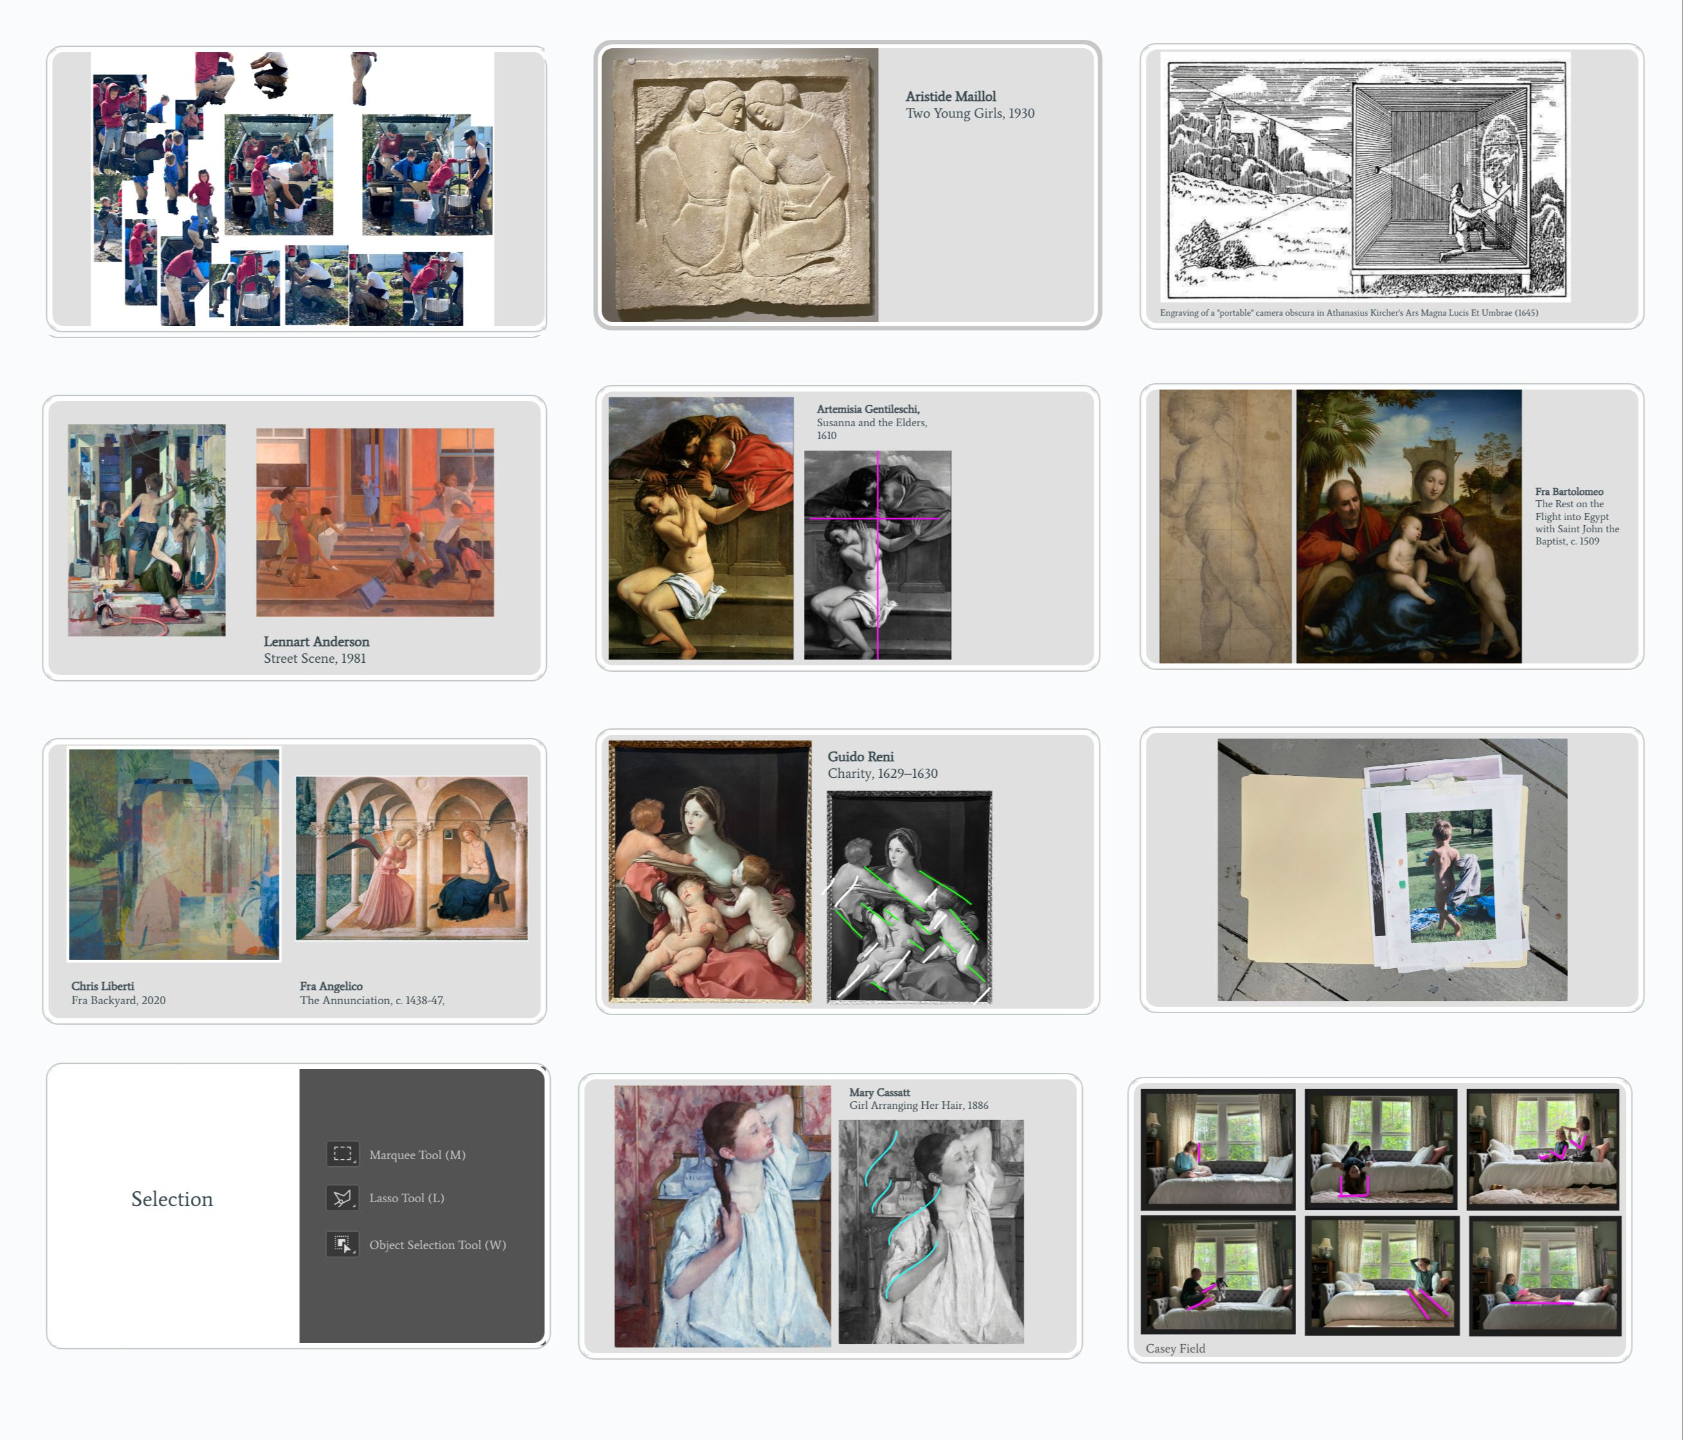1683x1440 pixels.
Task: Click the "Selection" slide title
Action: (x=172, y=1199)
